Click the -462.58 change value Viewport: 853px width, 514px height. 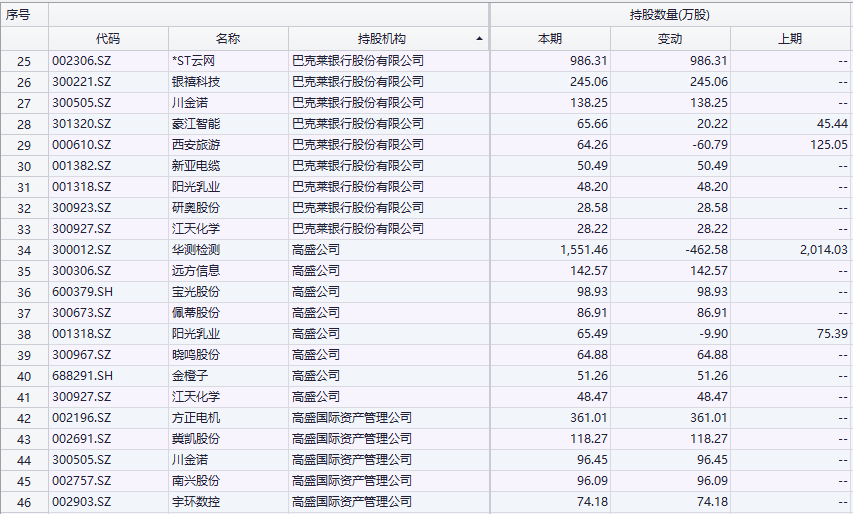tap(706, 250)
